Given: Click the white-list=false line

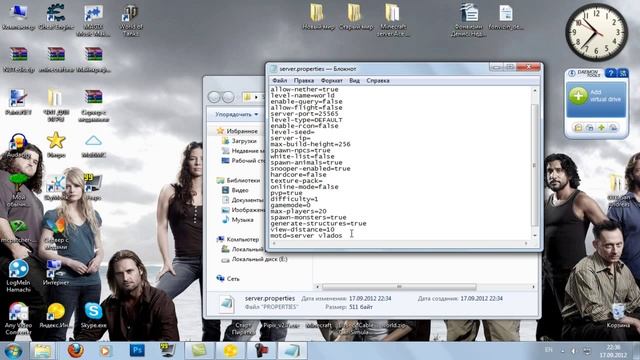Looking at the screenshot, I should coord(302,156).
